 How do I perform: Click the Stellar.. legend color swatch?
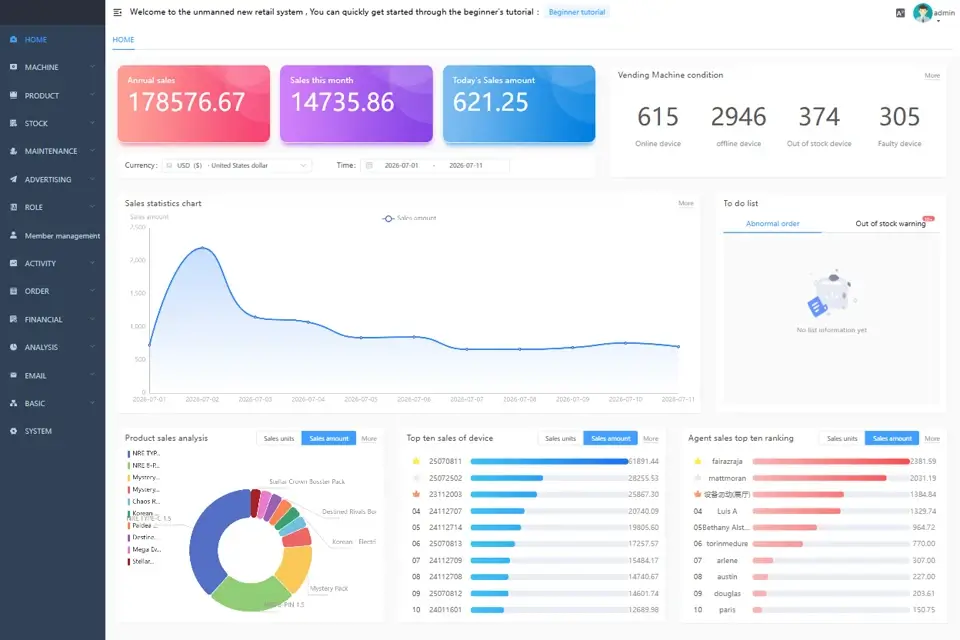(x=129, y=562)
